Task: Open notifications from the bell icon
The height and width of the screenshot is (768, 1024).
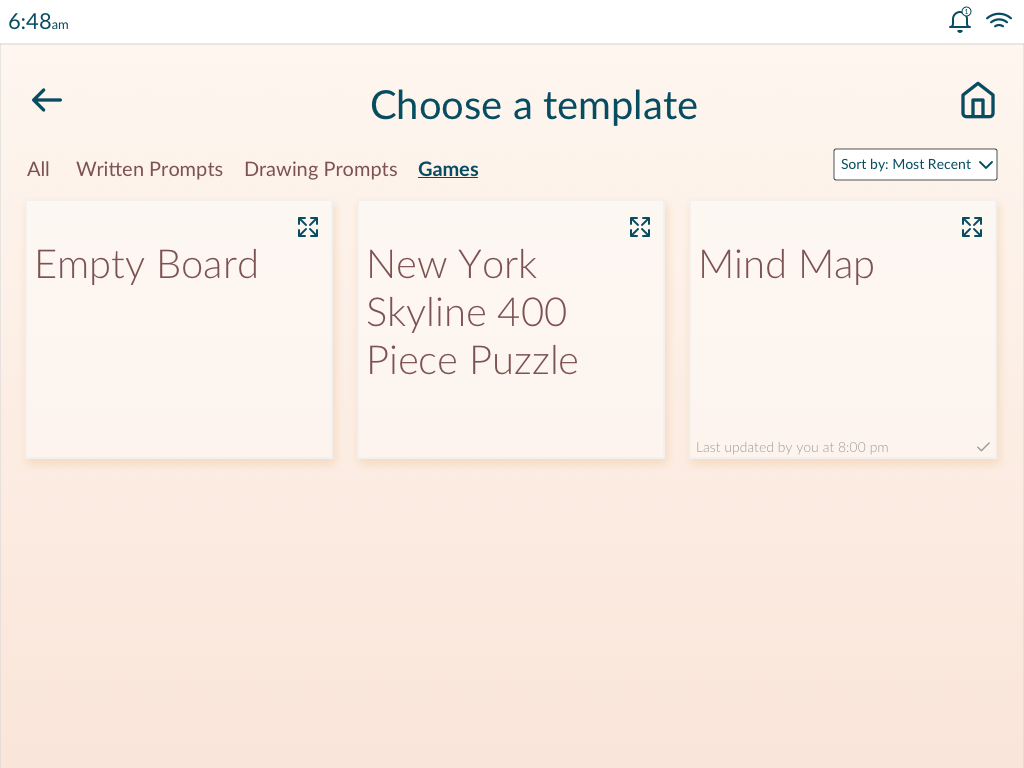Action: coord(960,20)
